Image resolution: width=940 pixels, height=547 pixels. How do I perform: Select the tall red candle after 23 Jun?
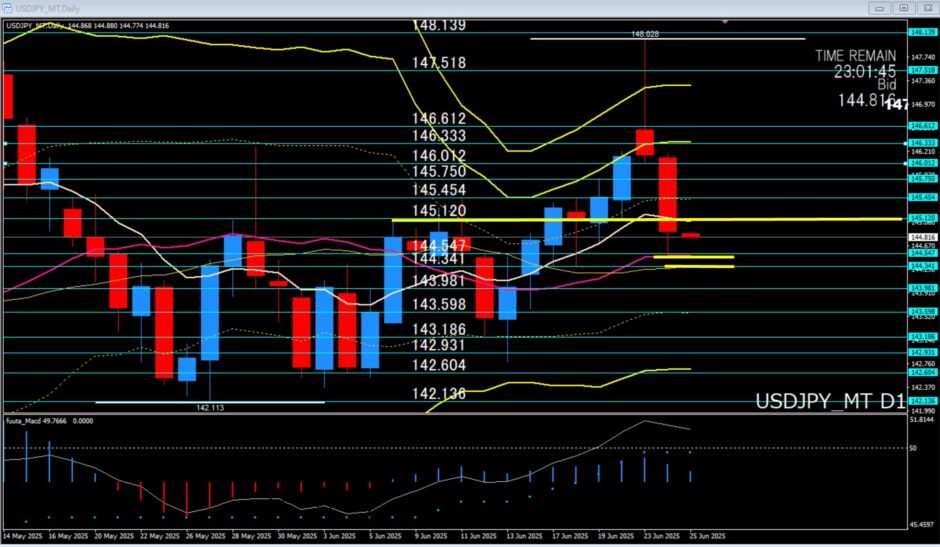point(667,190)
